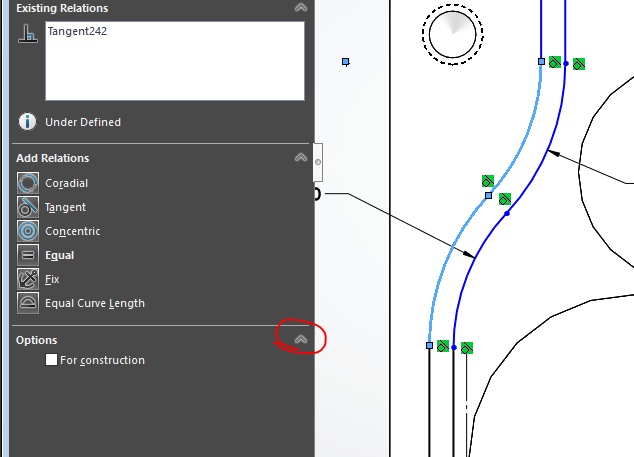Select the dashed circle hole feature
This screenshot has height=457, width=634.
[x=452, y=34]
